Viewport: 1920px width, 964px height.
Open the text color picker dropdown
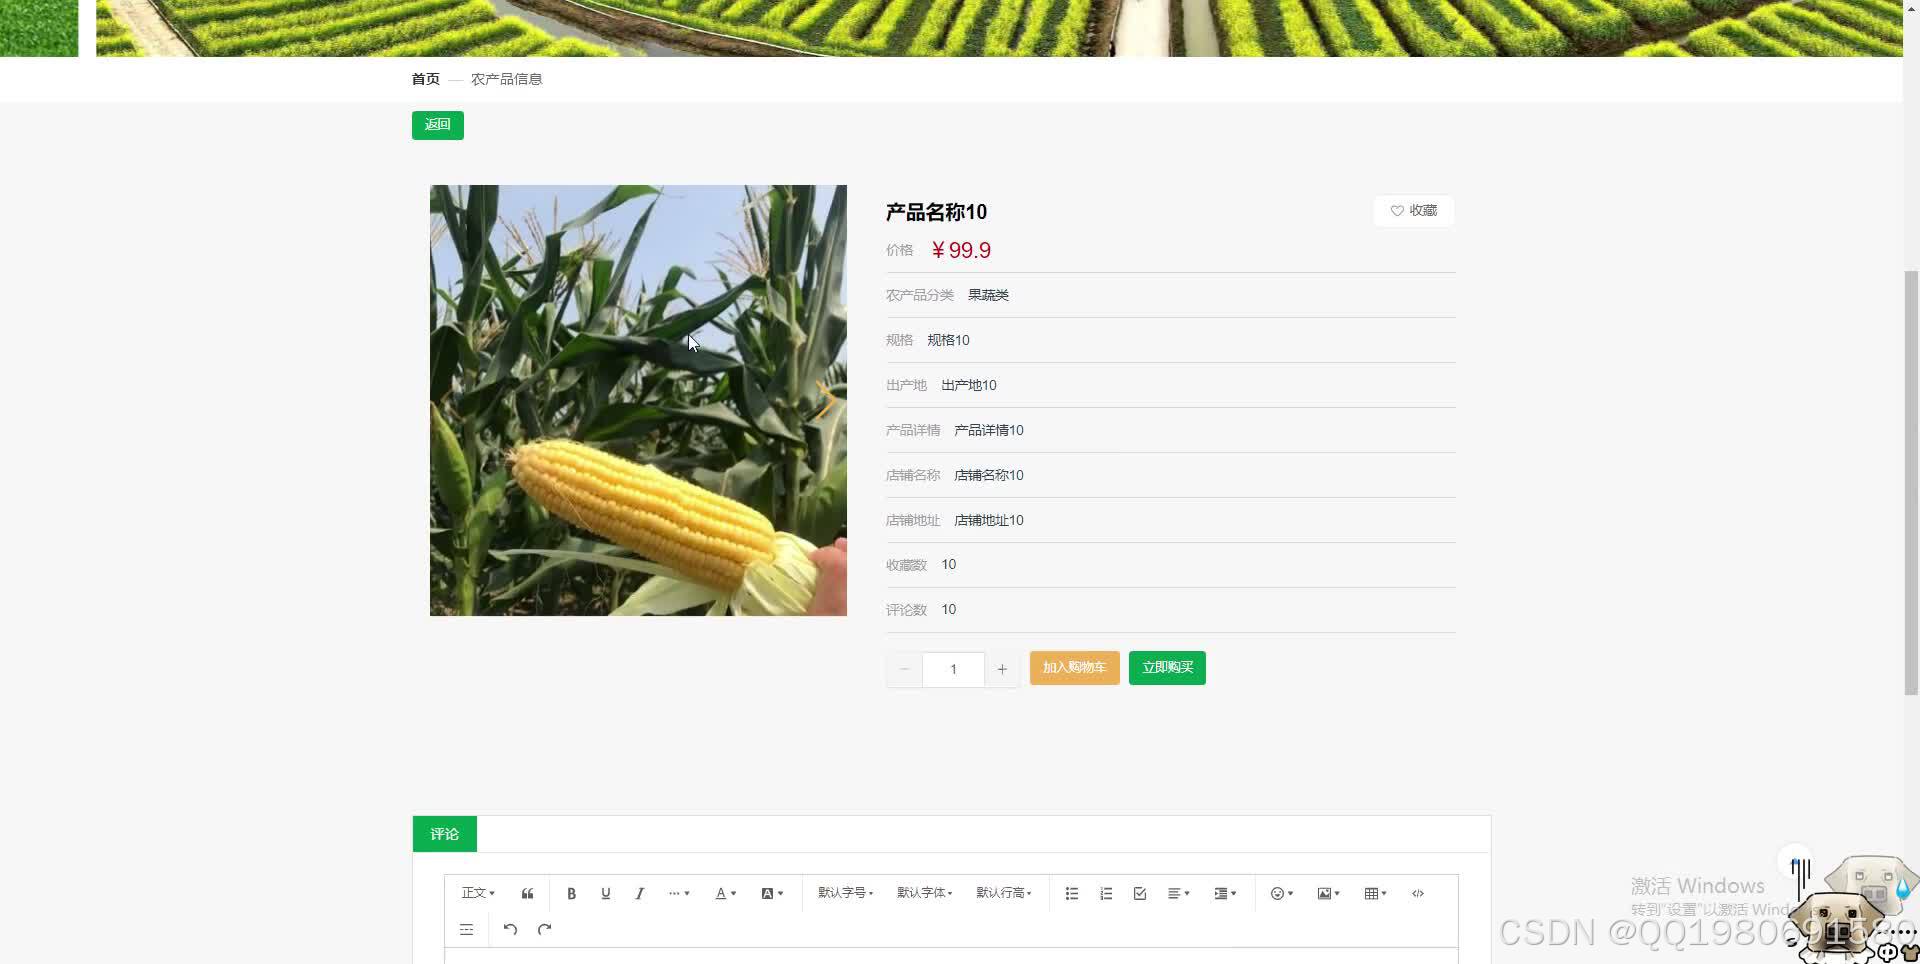725,893
